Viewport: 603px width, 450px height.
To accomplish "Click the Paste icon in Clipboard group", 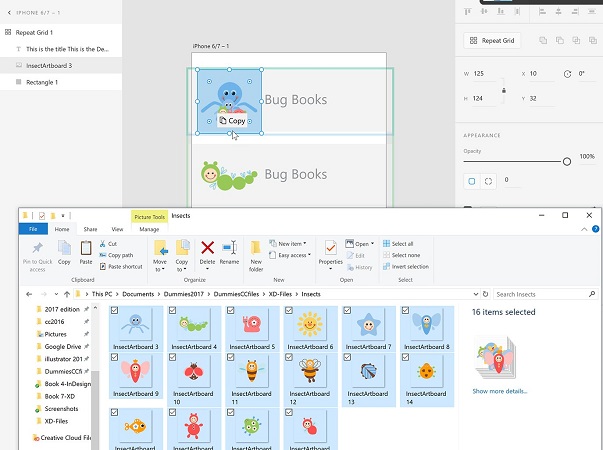I will 87,253.
